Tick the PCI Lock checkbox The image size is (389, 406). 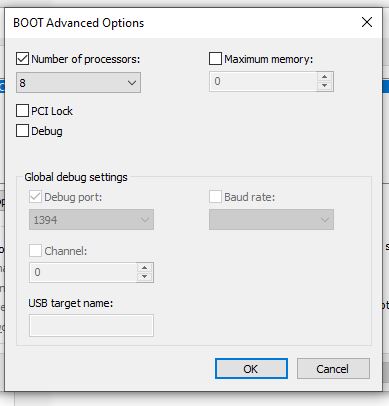pos(22,111)
